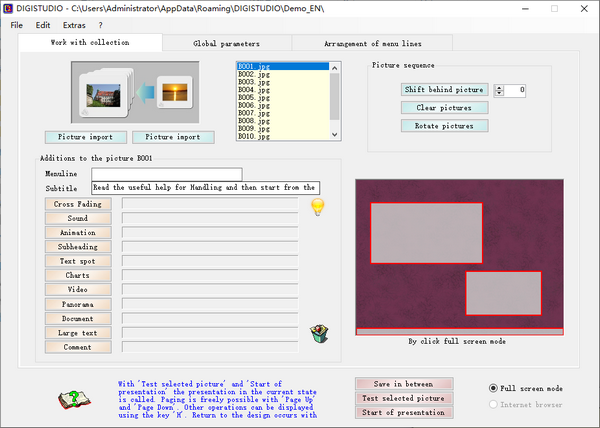600x428 pixels.
Task: Switch to Arrangement of menu lines tab
Action: click(x=373, y=43)
